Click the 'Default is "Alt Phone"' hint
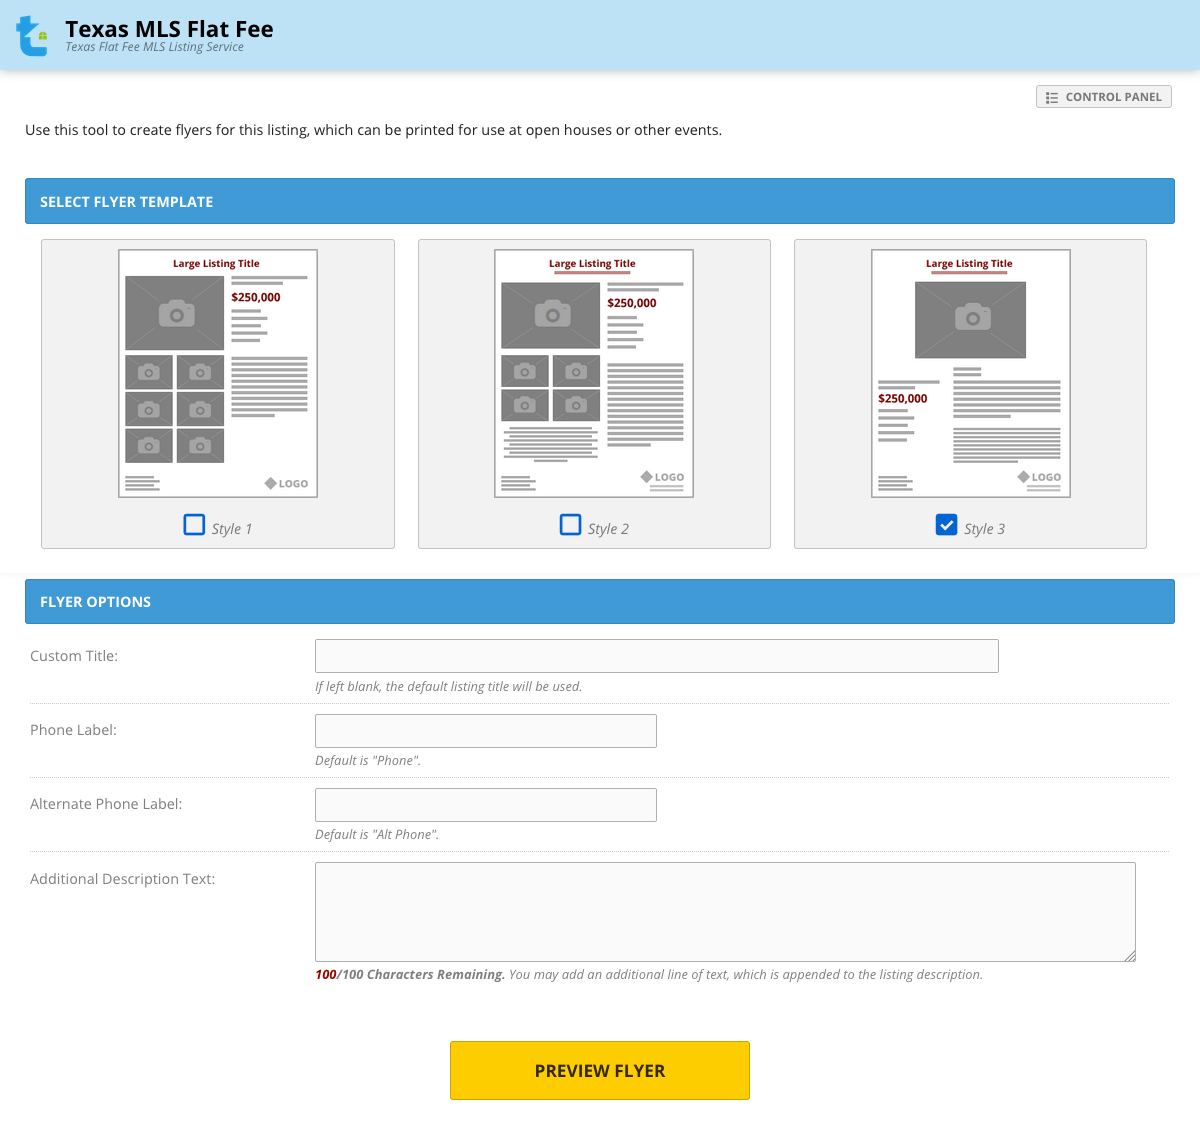 point(377,834)
